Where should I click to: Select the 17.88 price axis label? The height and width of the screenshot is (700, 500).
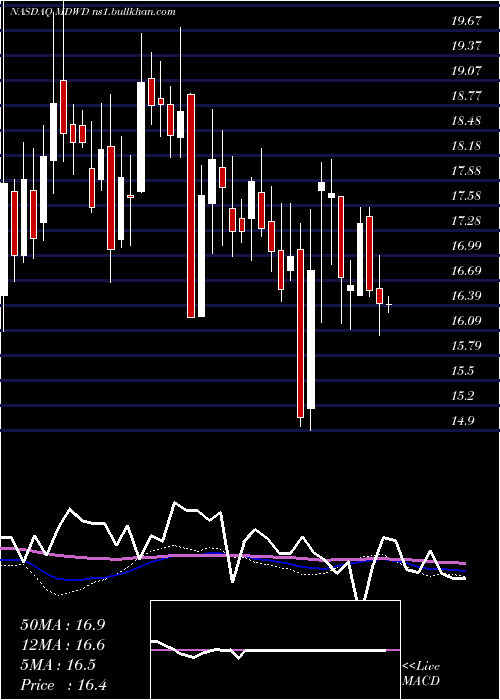tap(467, 171)
